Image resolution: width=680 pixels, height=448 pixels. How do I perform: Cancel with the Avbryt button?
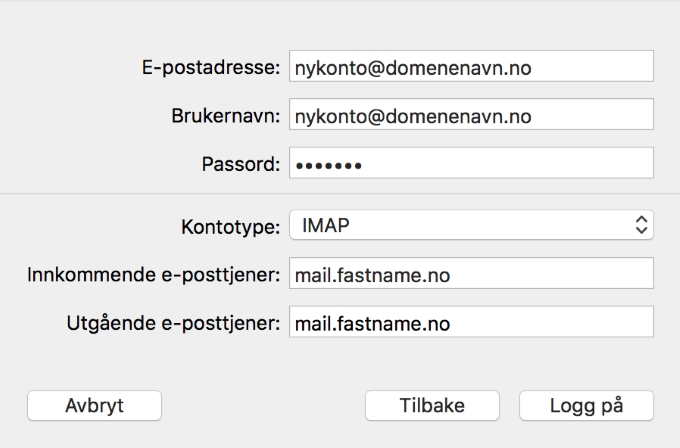[x=95, y=405]
